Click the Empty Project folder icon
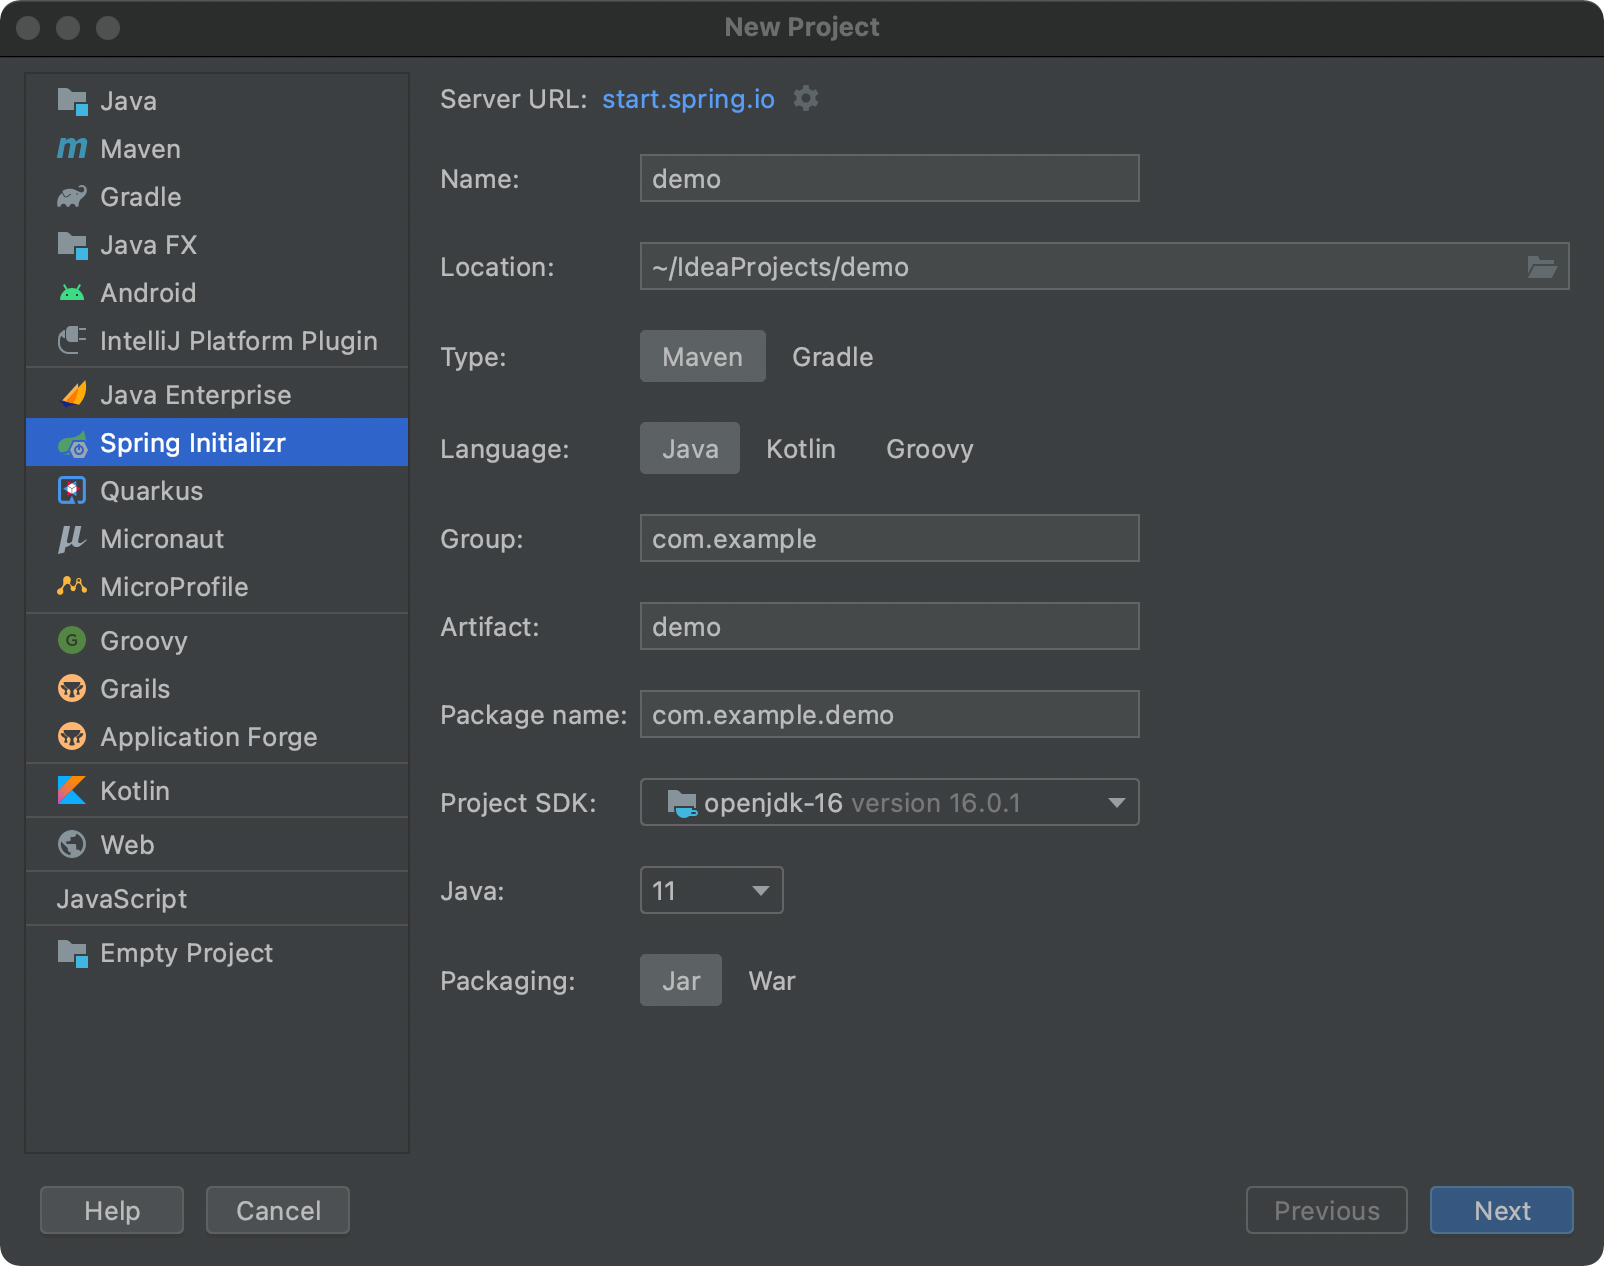The width and height of the screenshot is (1604, 1266). [72, 953]
